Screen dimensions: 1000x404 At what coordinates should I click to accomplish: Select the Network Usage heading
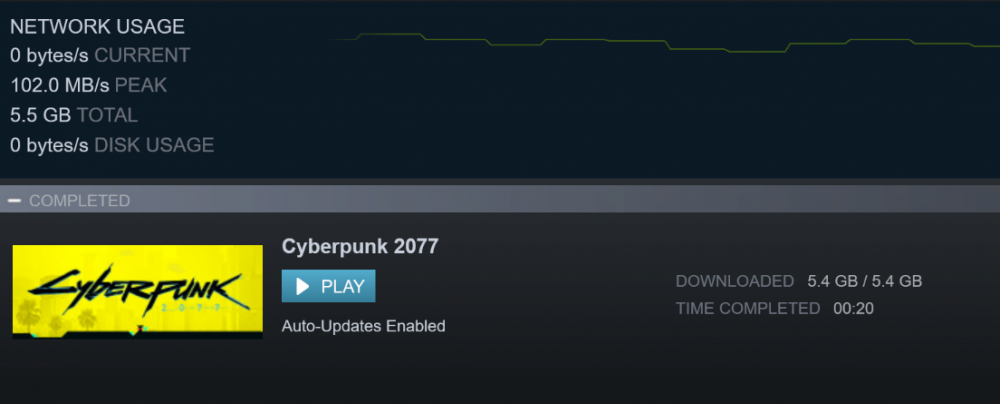click(98, 27)
